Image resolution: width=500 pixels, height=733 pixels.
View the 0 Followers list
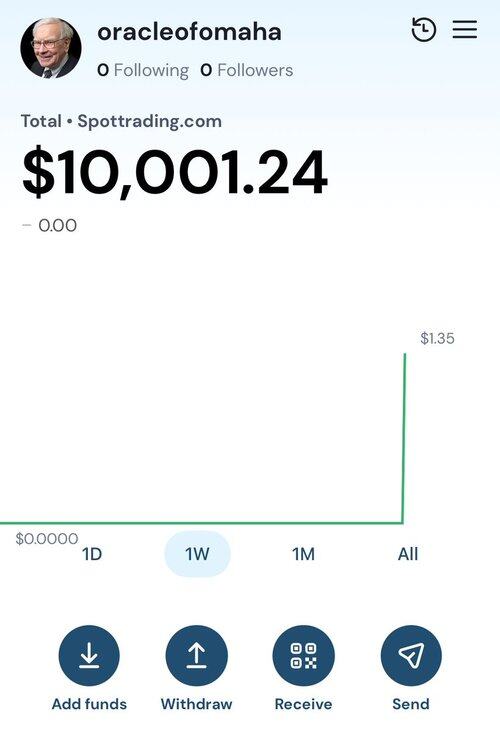point(247,70)
